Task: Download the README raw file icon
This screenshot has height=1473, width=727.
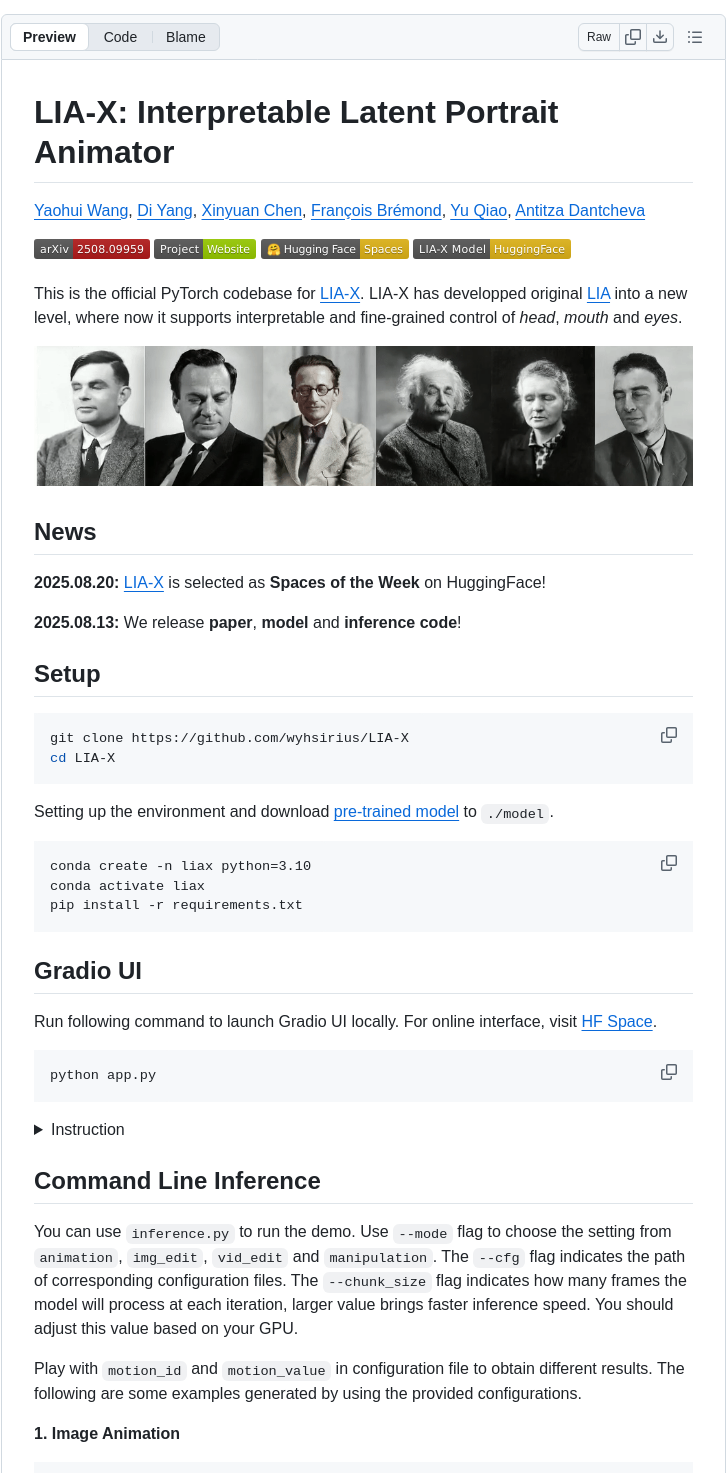Action: click(661, 37)
